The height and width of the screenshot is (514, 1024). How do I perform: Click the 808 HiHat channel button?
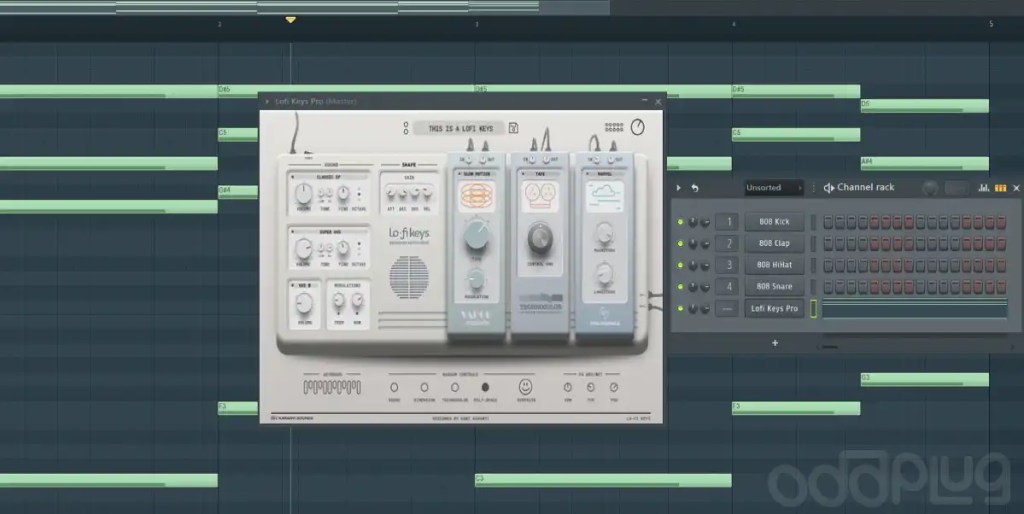(x=774, y=265)
